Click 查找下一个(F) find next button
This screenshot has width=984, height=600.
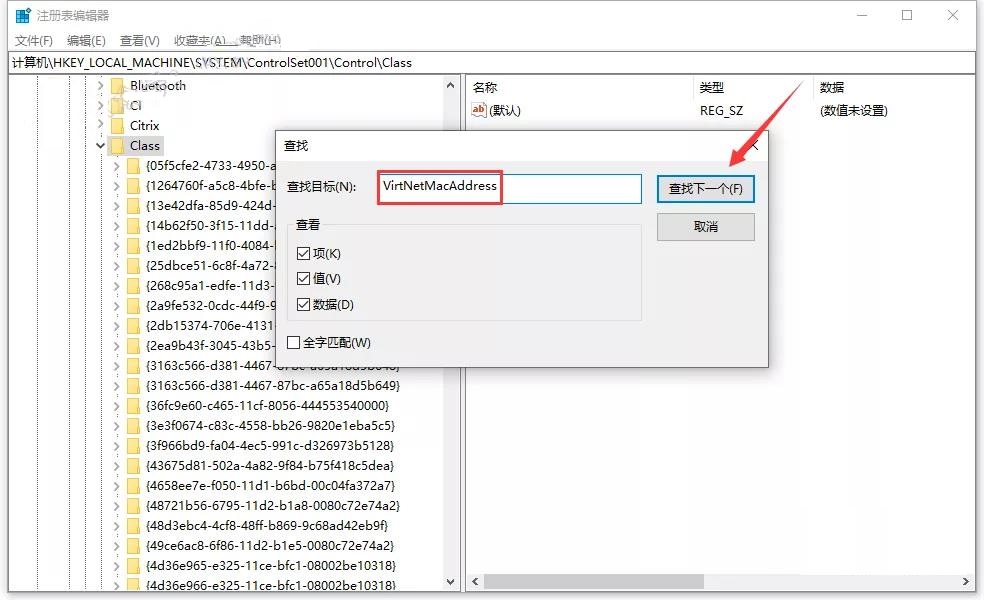(705, 189)
